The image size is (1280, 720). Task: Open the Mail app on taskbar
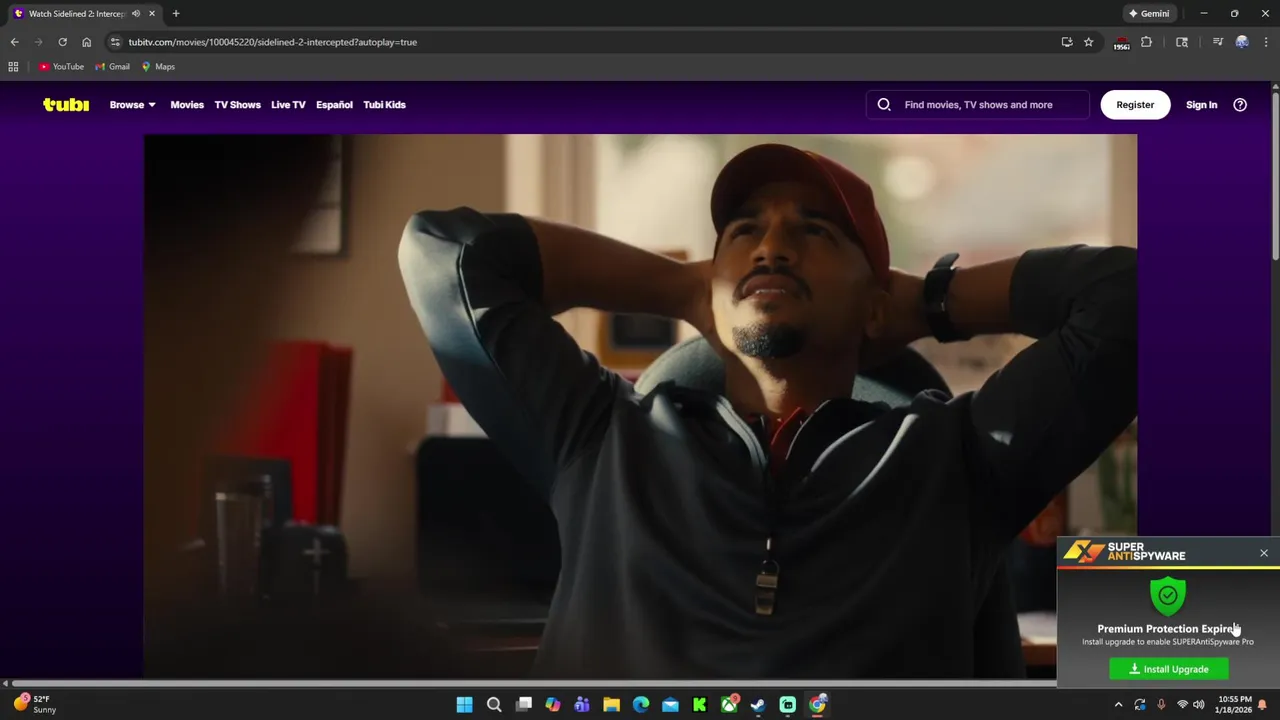pyautogui.click(x=670, y=705)
